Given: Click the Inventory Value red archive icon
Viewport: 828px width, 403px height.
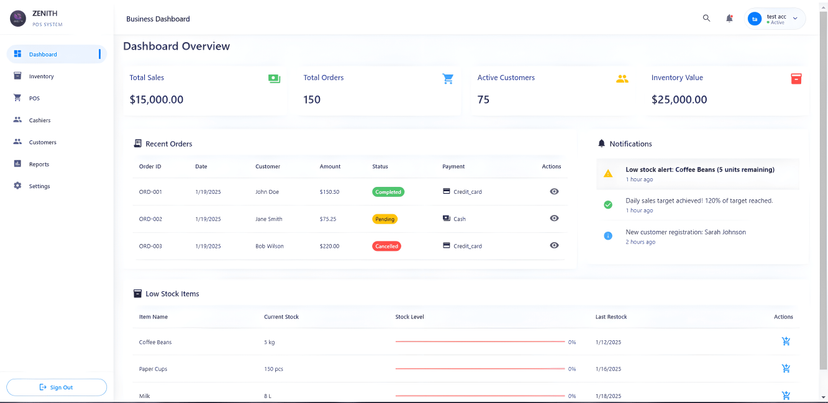Looking at the screenshot, I should point(796,79).
